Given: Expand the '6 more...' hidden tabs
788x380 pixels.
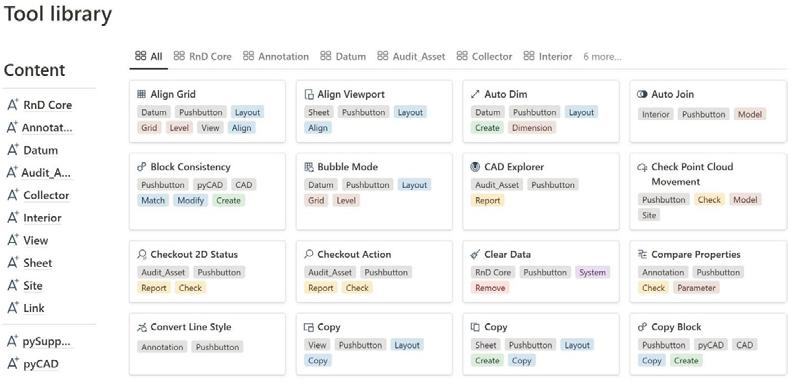Looking at the screenshot, I should 602,57.
